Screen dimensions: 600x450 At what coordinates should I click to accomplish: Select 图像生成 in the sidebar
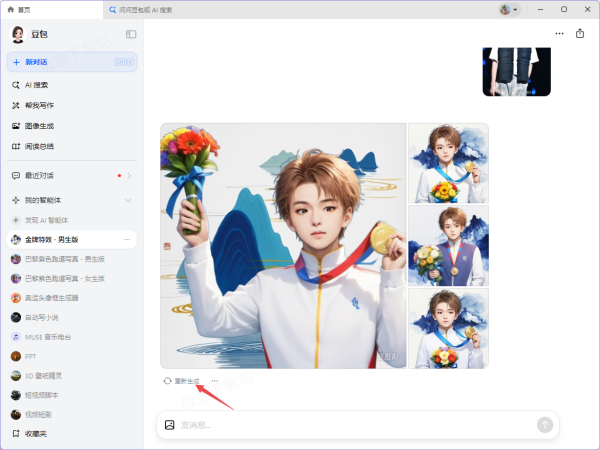click(39, 126)
